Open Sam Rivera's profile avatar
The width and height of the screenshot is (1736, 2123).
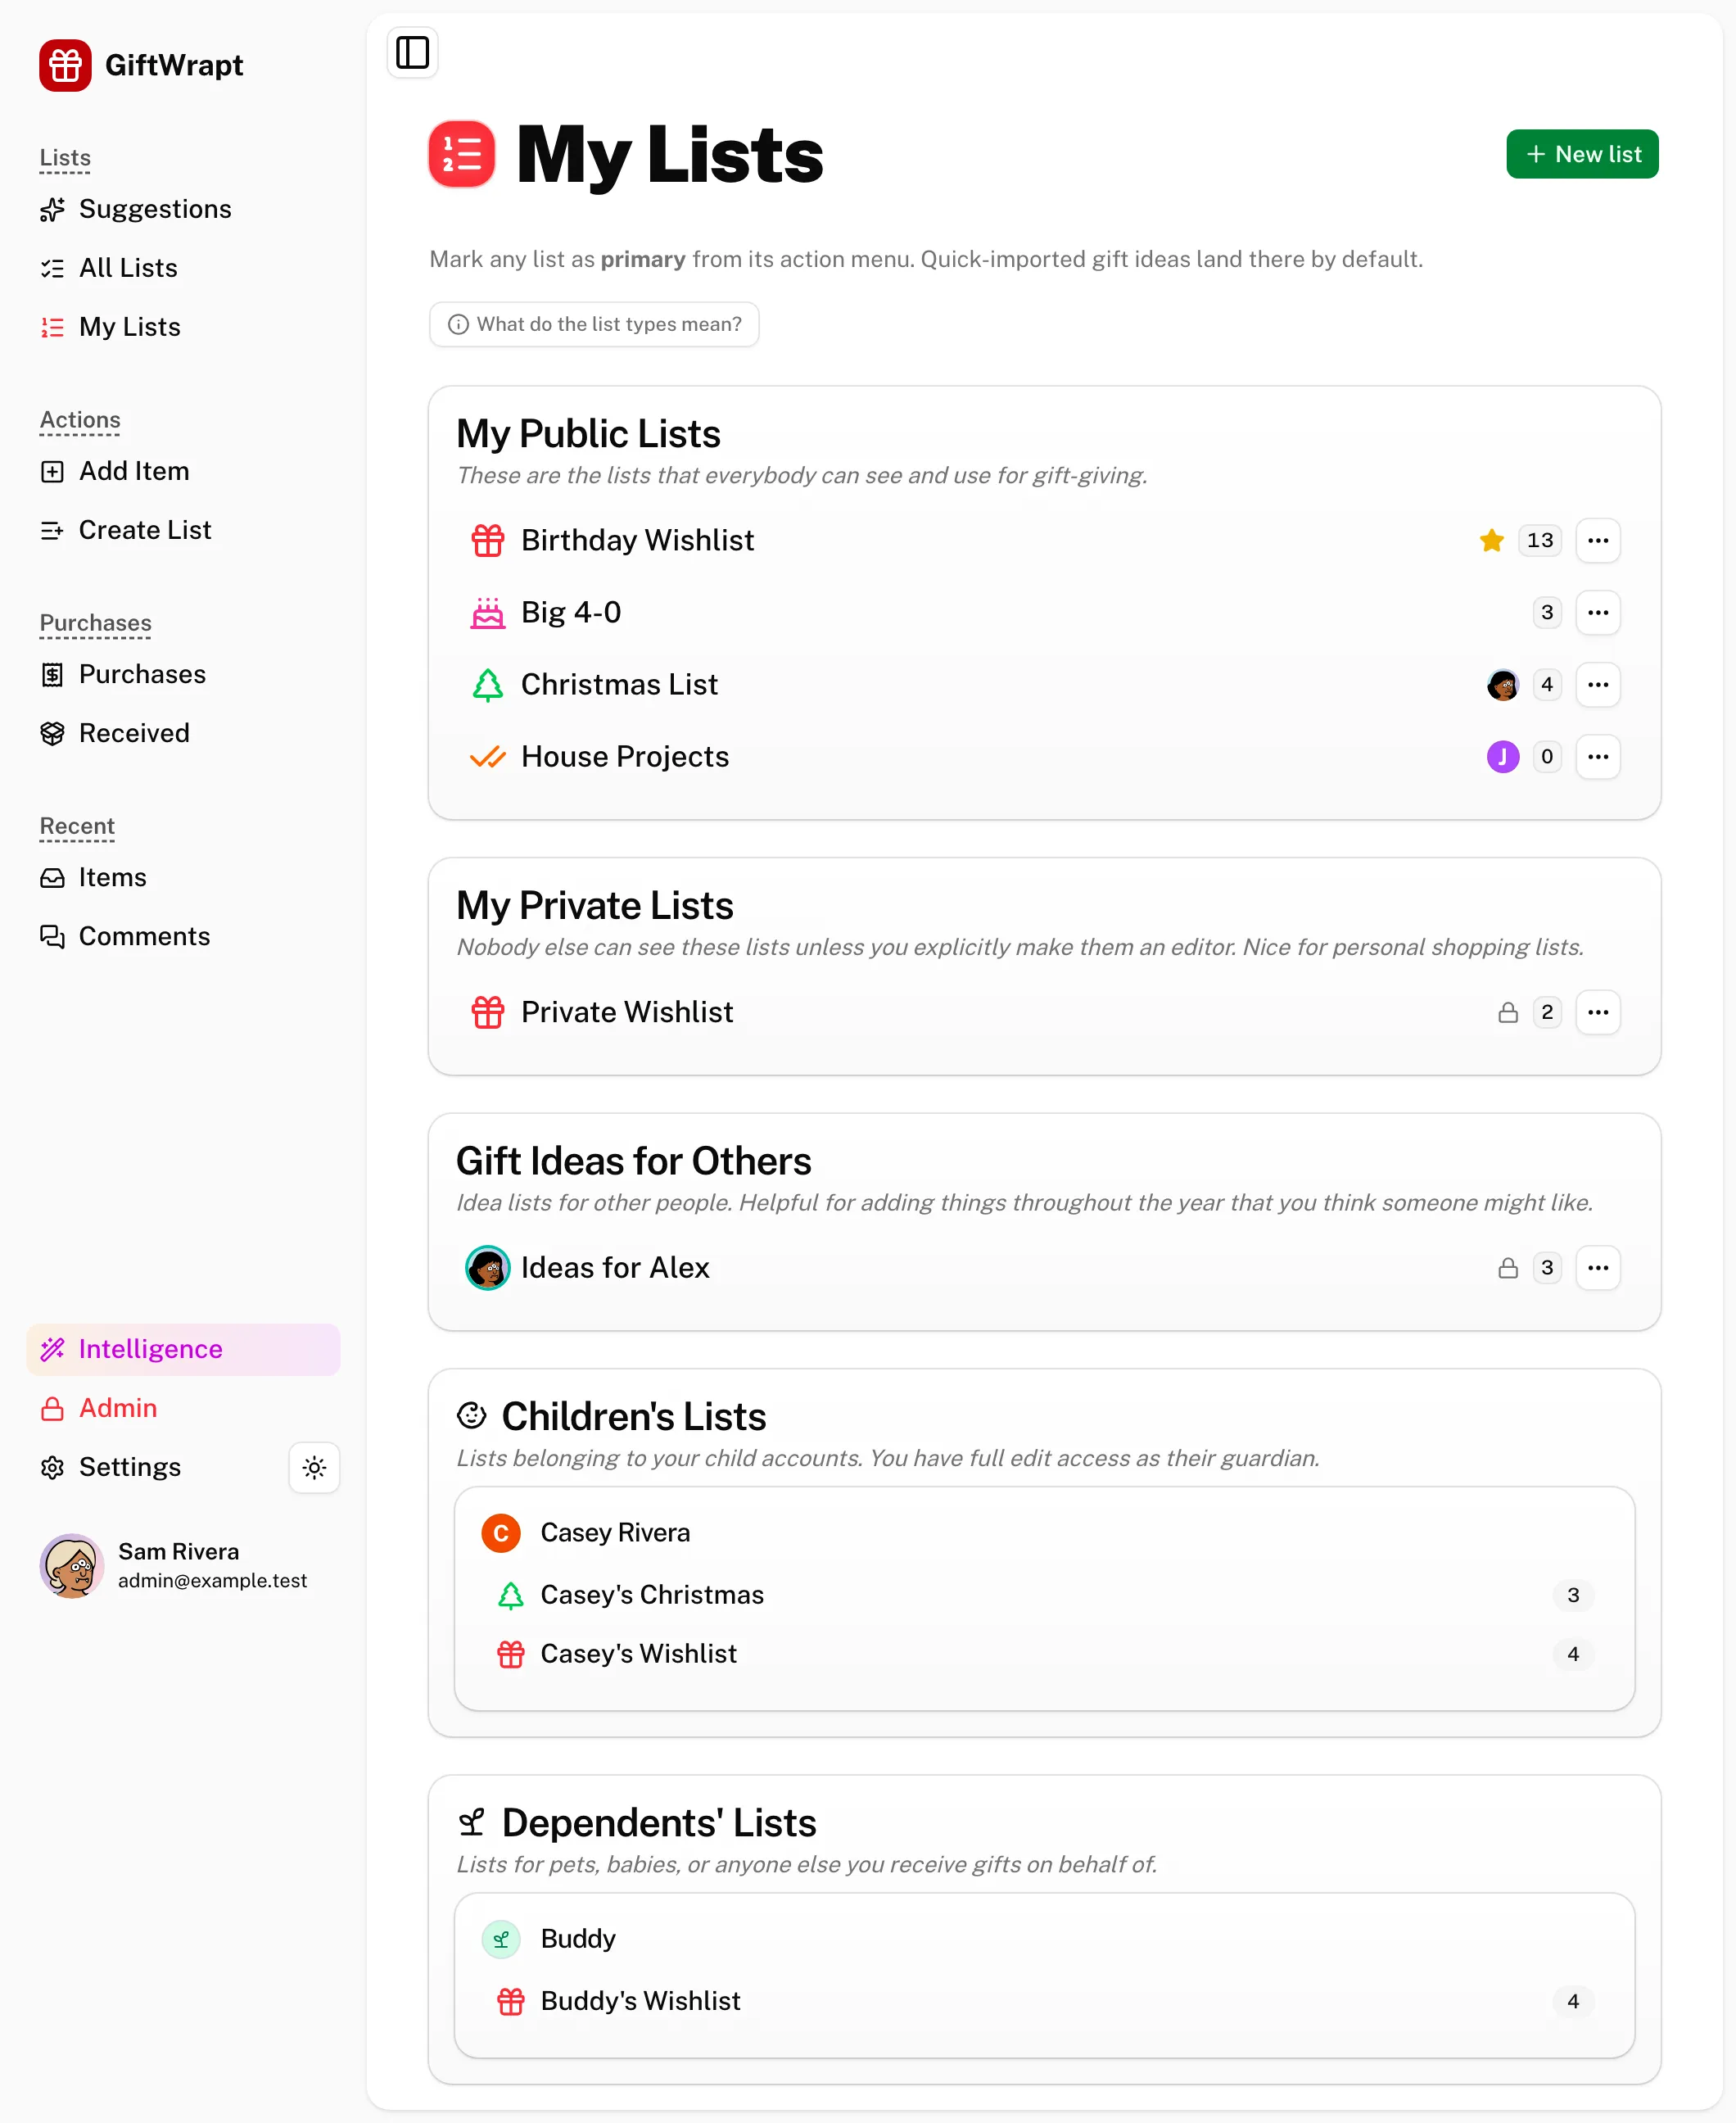click(72, 1565)
